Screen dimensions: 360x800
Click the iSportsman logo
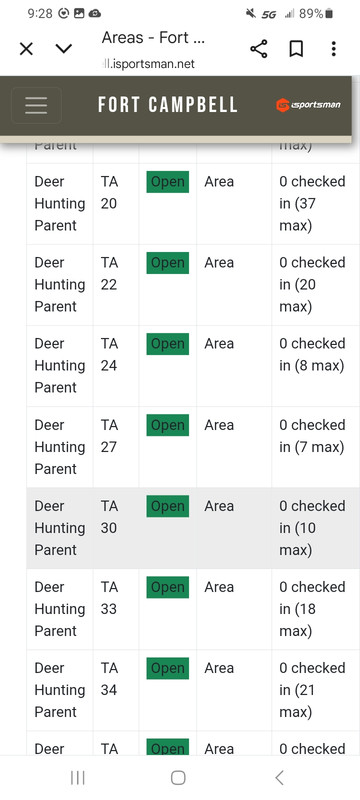click(x=308, y=105)
